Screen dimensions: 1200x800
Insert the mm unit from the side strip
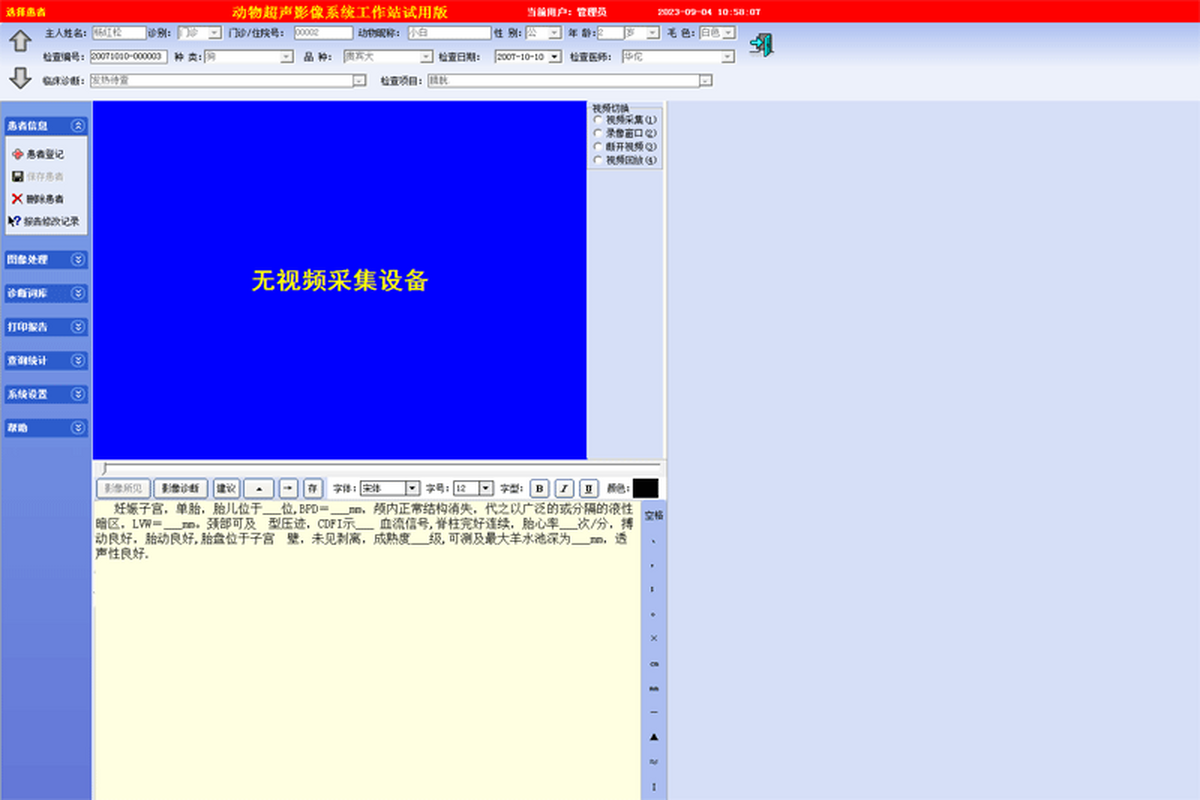coord(654,688)
